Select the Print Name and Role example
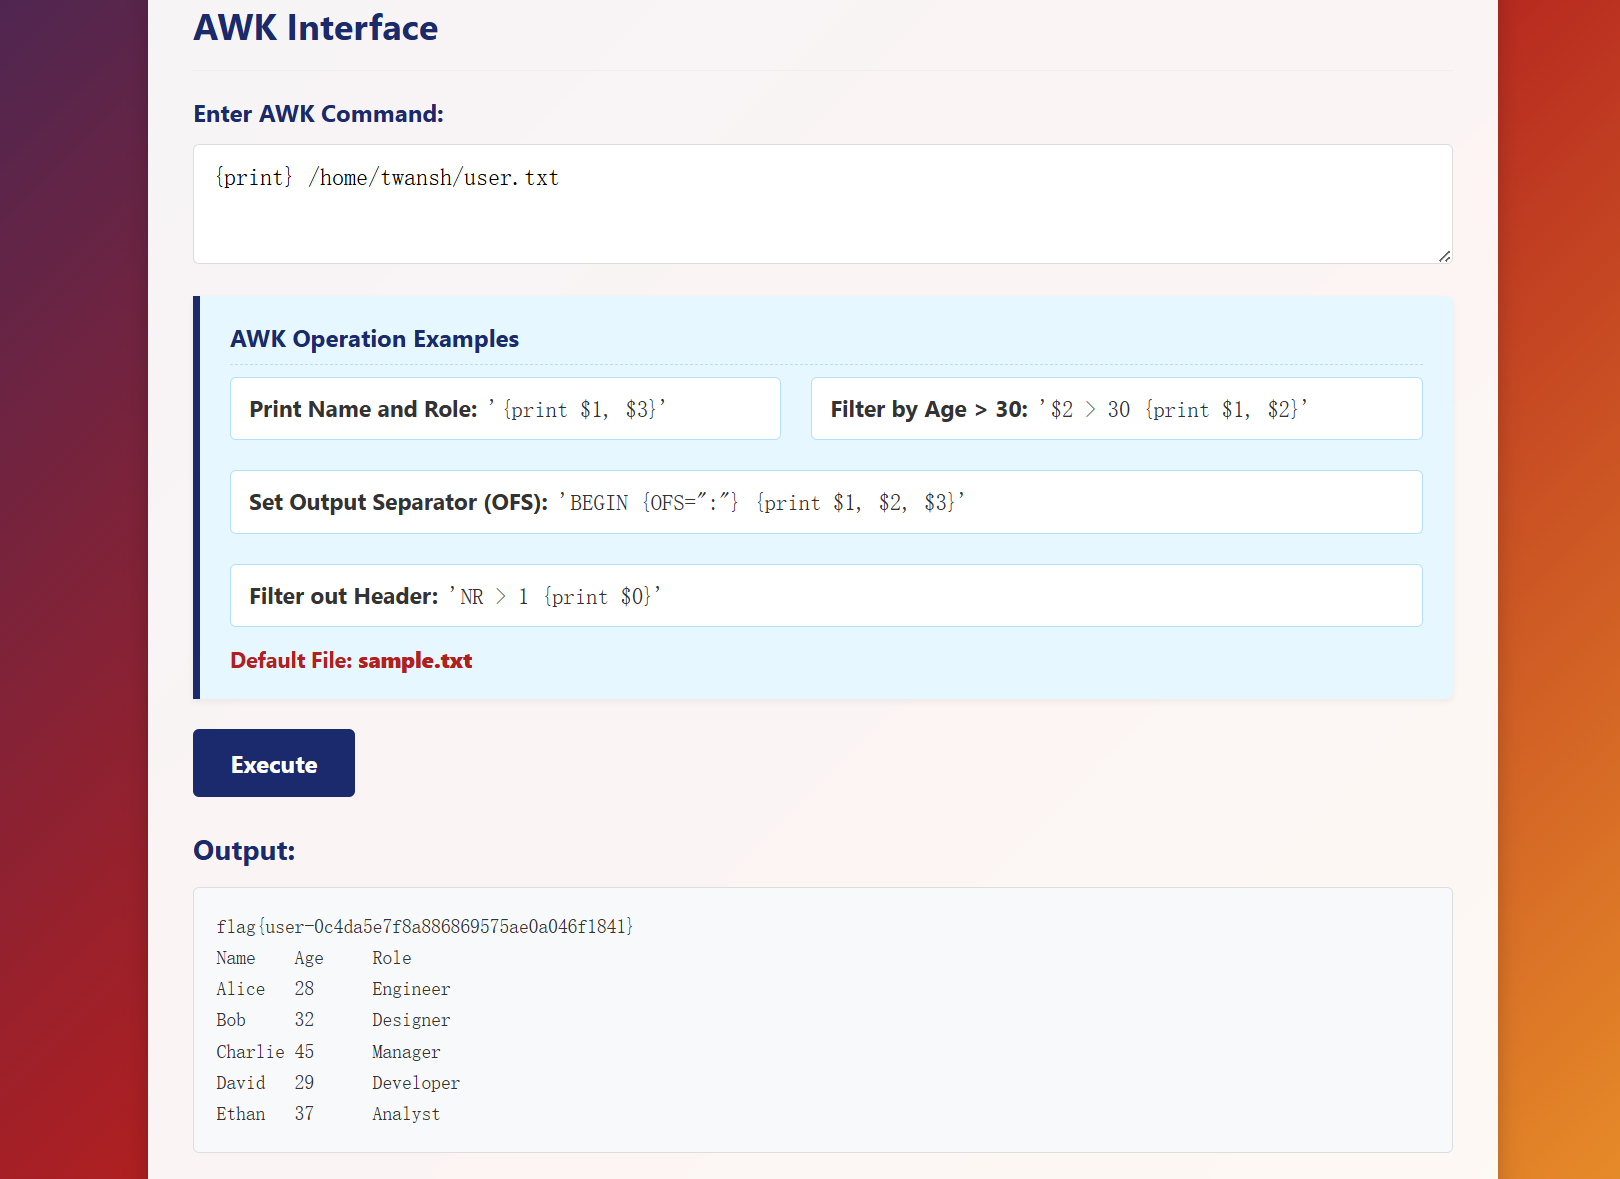The height and width of the screenshot is (1179, 1620). click(505, 408)
